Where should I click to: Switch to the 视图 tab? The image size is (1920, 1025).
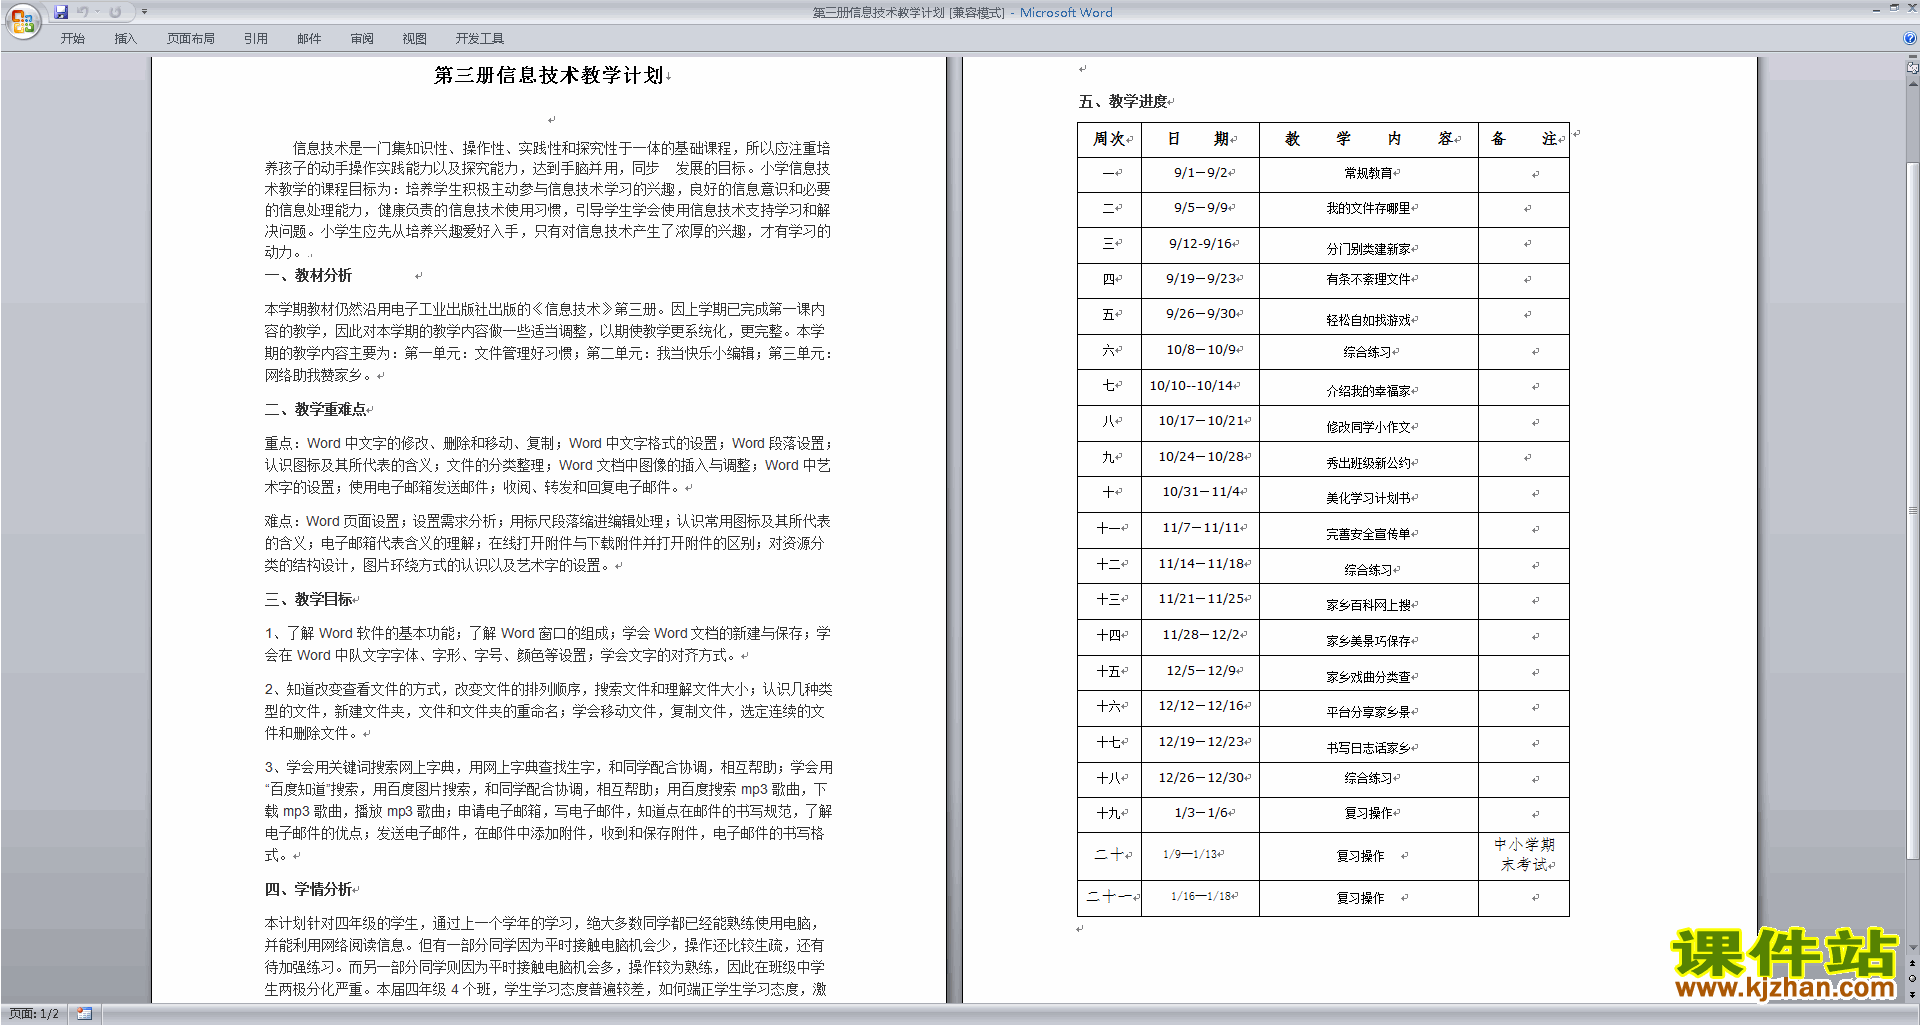point(415,39)
